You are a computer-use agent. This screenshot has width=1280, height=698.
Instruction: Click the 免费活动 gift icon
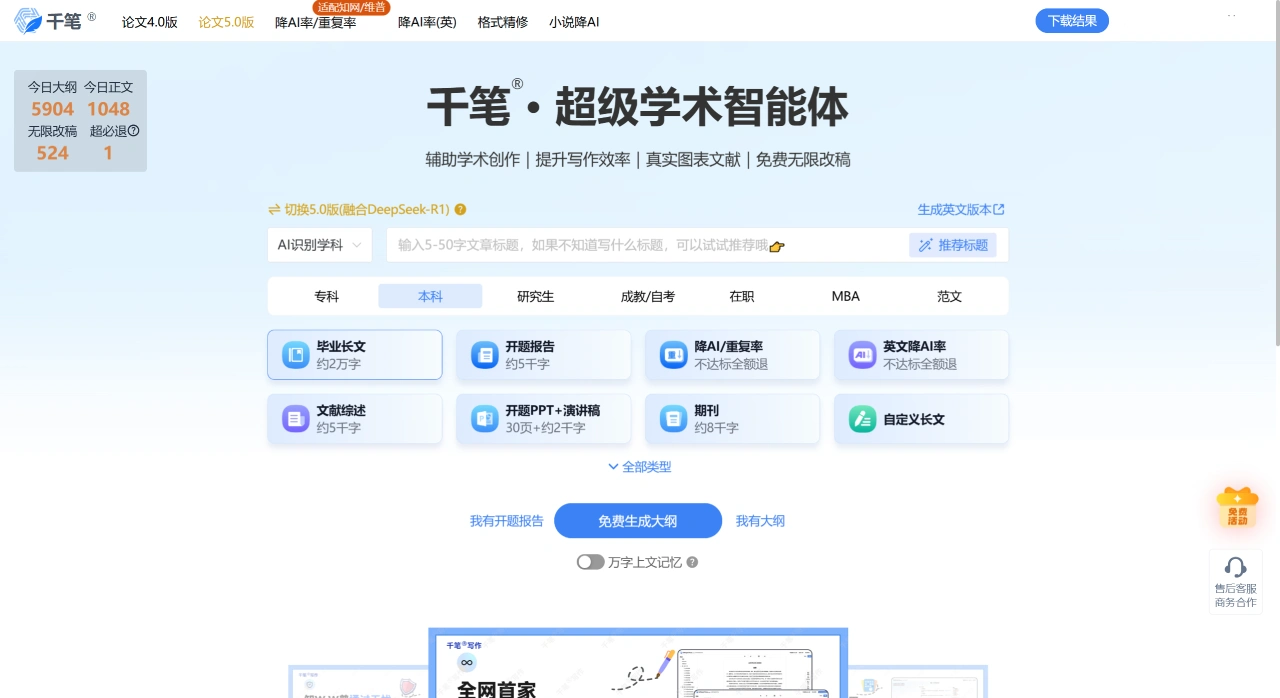pos(1237,506)
